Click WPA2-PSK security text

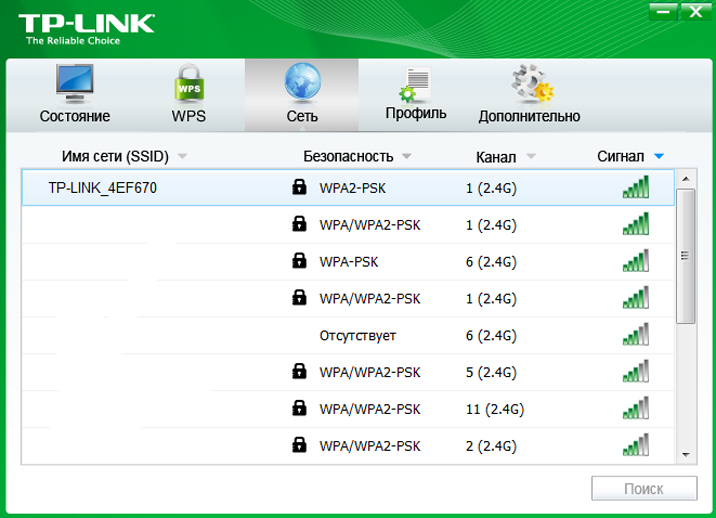(353, 188)
